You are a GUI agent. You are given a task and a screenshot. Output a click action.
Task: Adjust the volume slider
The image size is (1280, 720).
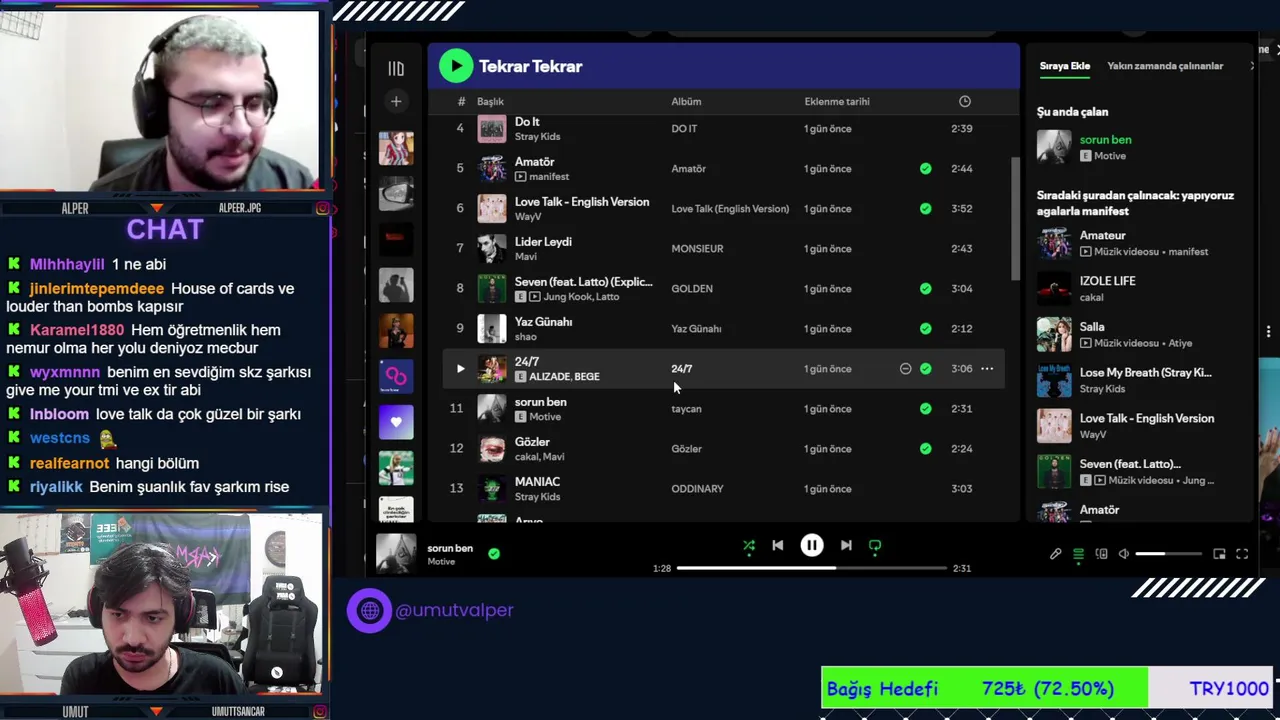pyautogui.click(x=1168, y=554)
